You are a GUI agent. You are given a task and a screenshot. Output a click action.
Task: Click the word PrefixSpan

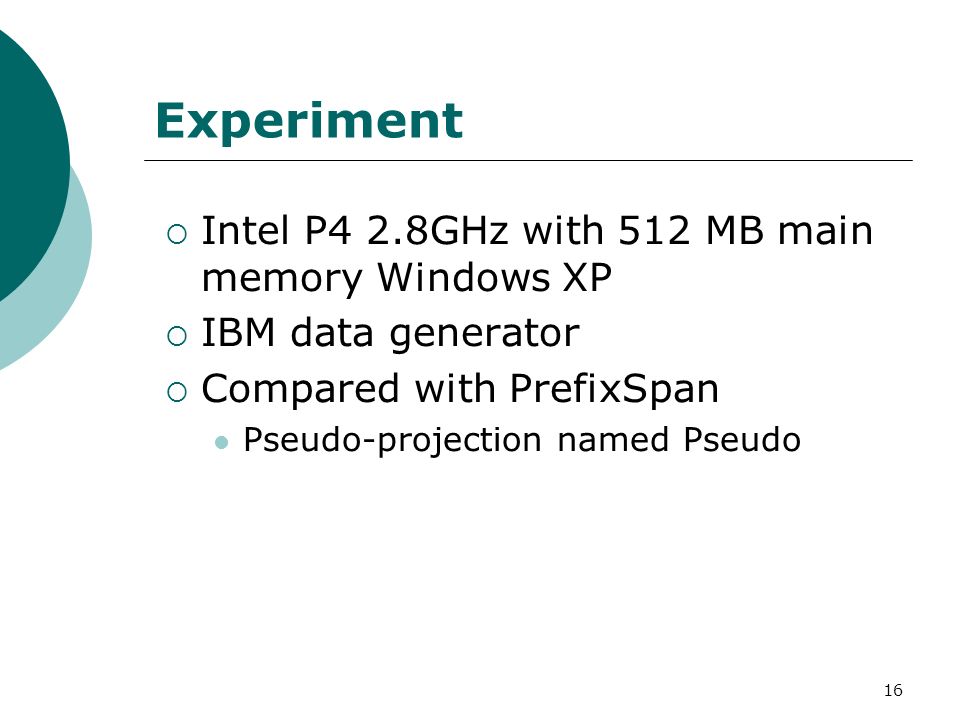click(614, 389)
